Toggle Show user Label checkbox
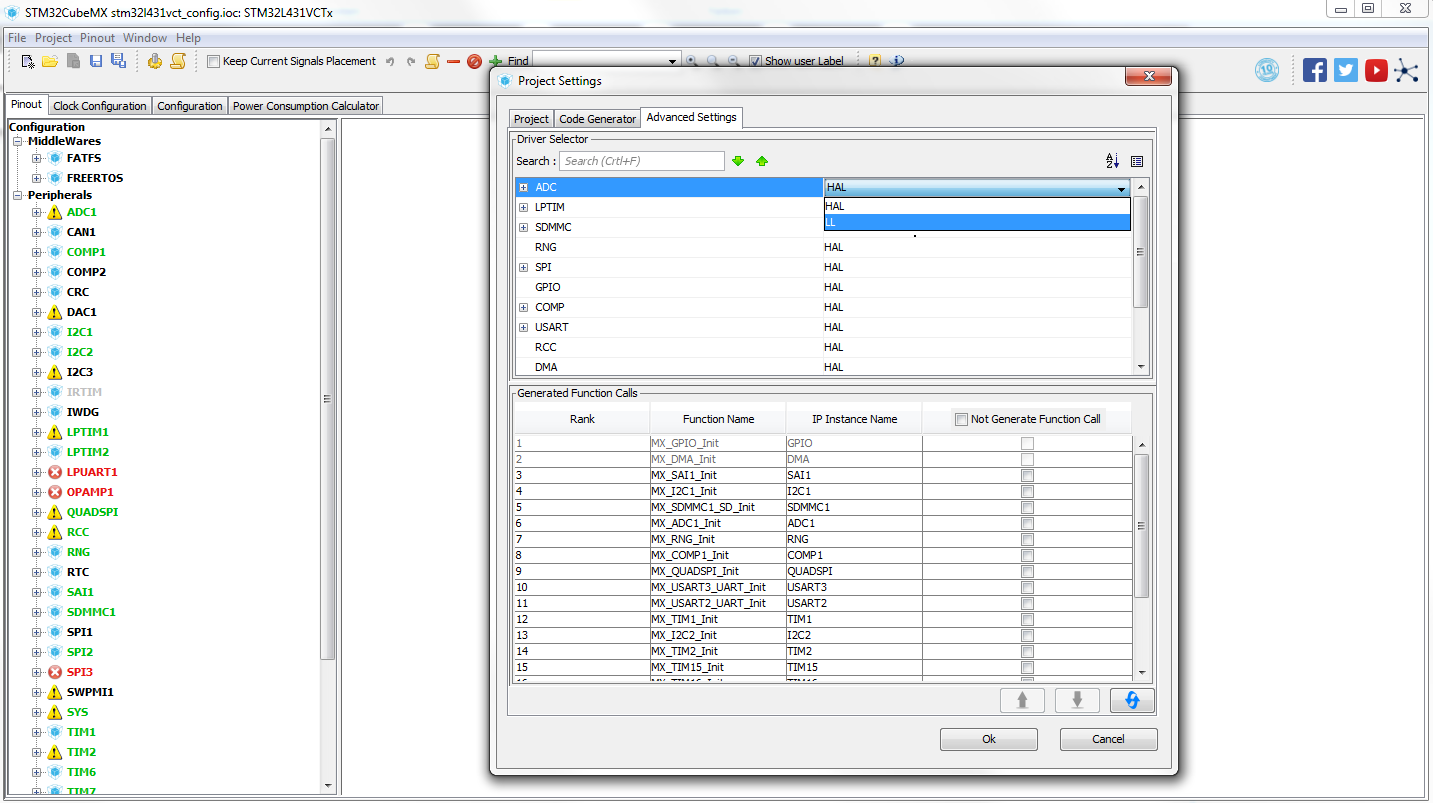Screen dimensions: 1433x803 click(755, 61)
